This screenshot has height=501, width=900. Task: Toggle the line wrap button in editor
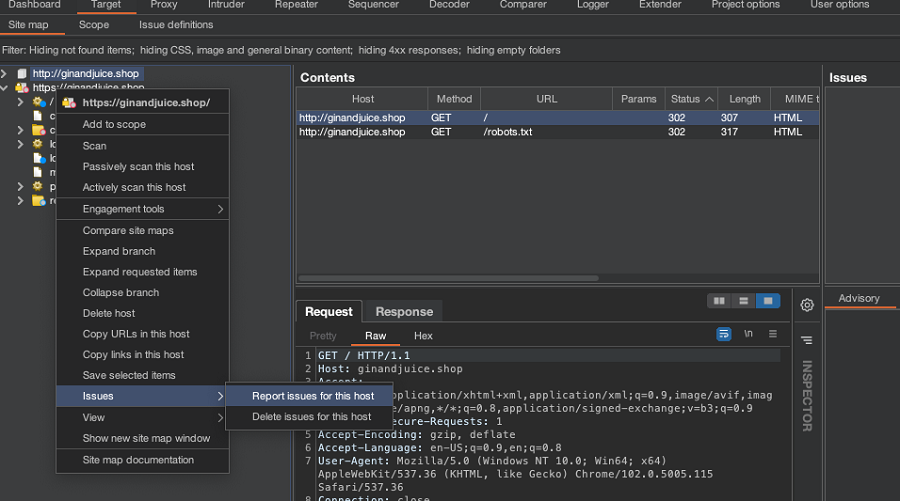tap(724, 334)
